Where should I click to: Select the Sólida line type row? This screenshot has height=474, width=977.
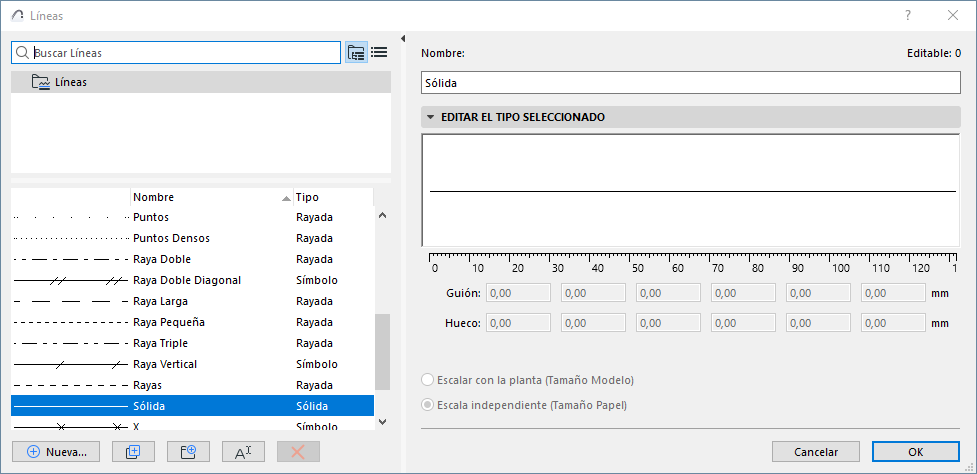[x=193, y=406]
